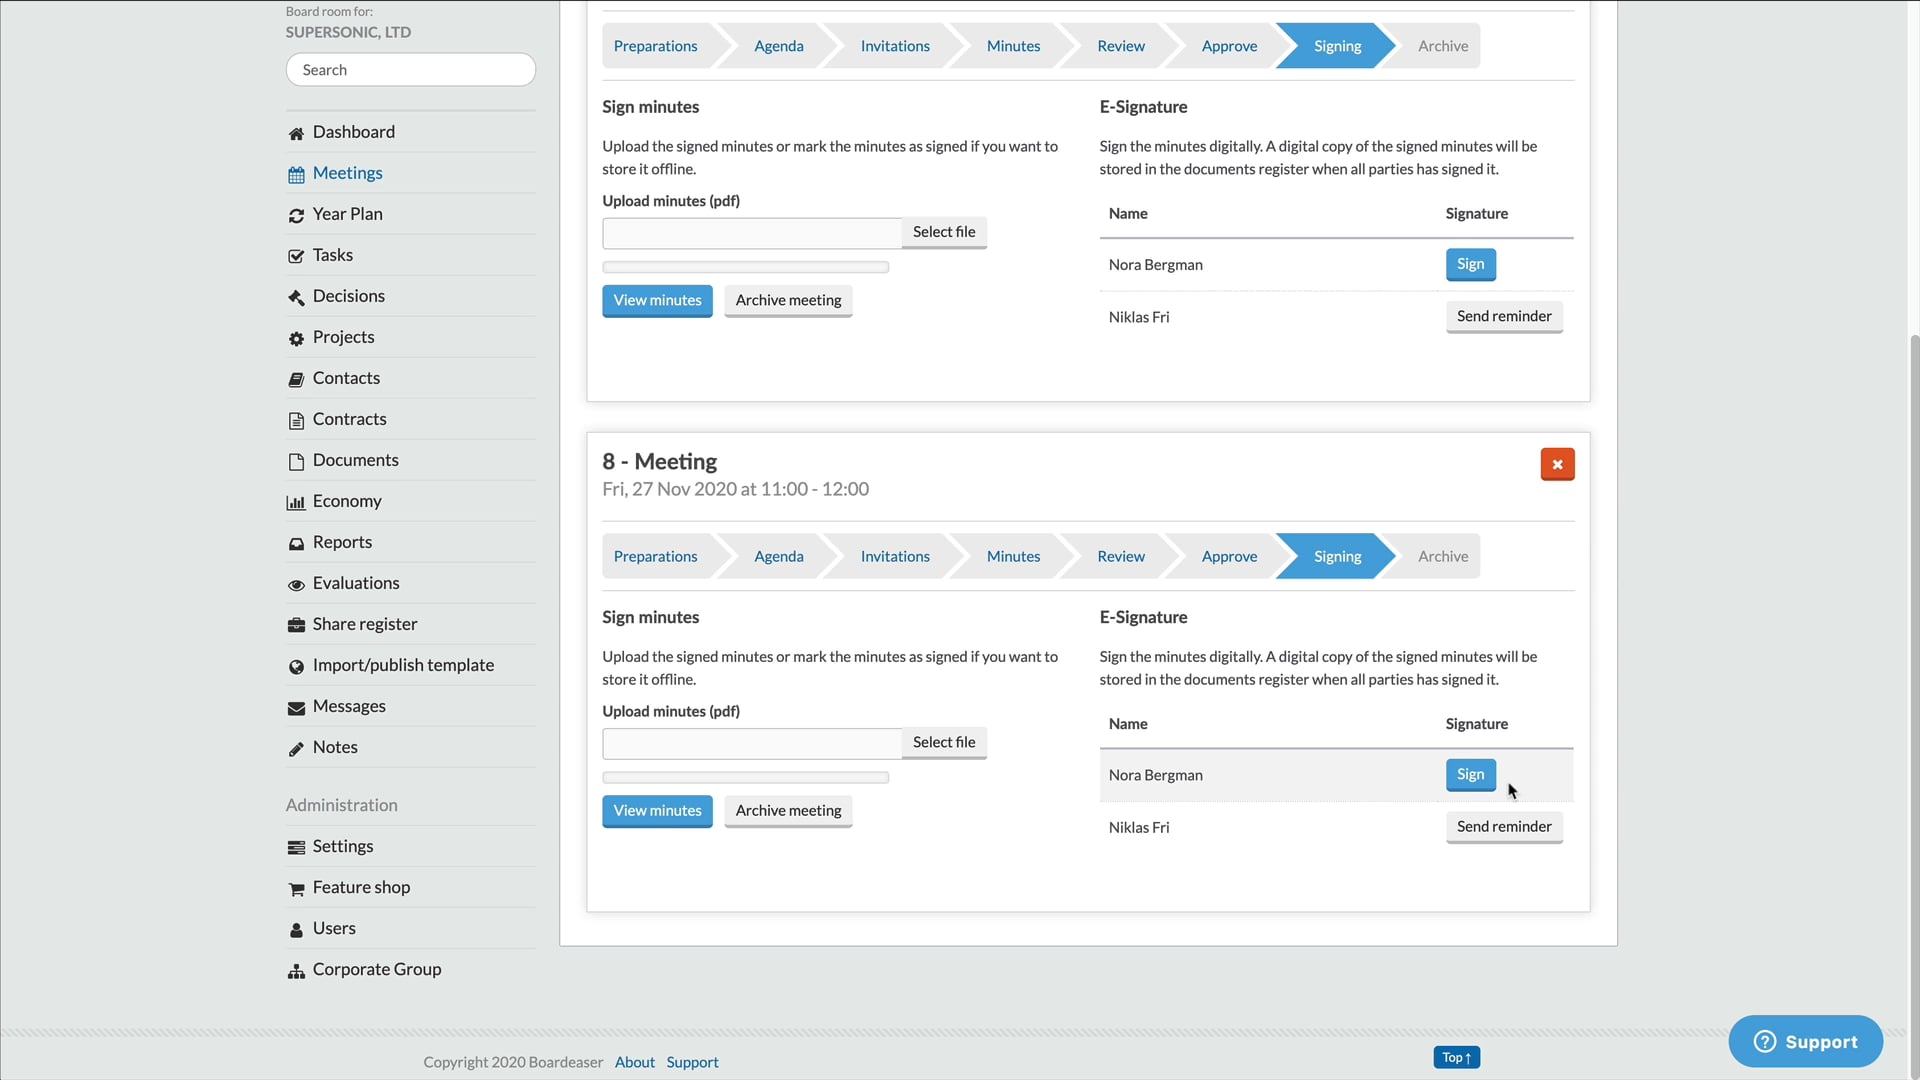1920x1080 pixels.
Task: Click upload progress bar in upper meeting
Action: [745, 267]
